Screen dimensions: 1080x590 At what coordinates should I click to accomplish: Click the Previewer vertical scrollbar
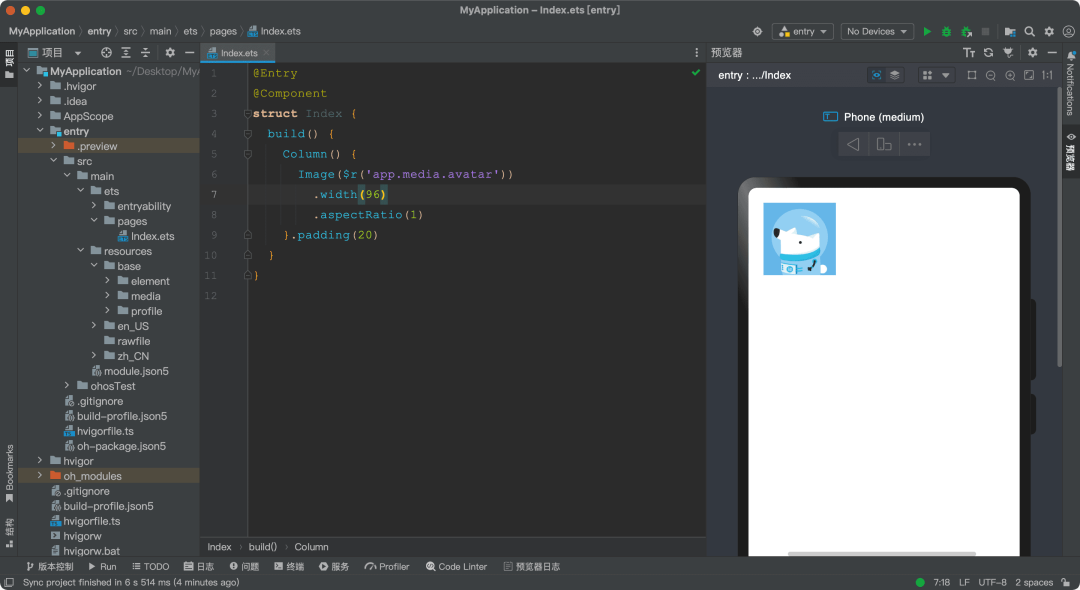[x=1059, y=227]
